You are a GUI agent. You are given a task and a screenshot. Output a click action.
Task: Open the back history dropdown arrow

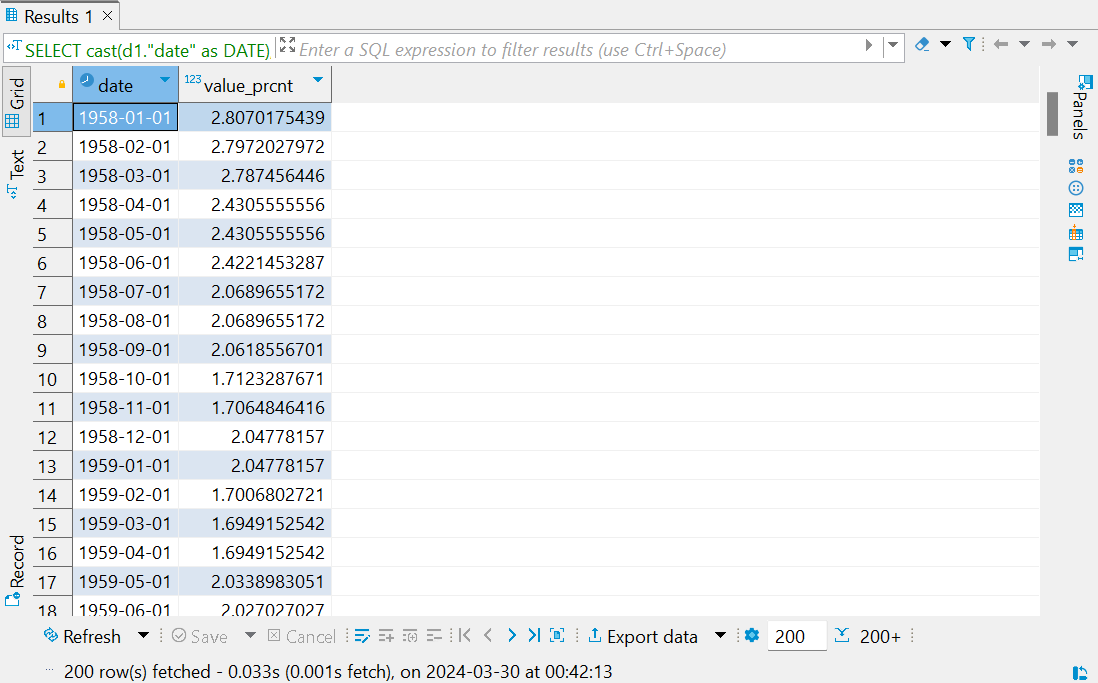1024,44
